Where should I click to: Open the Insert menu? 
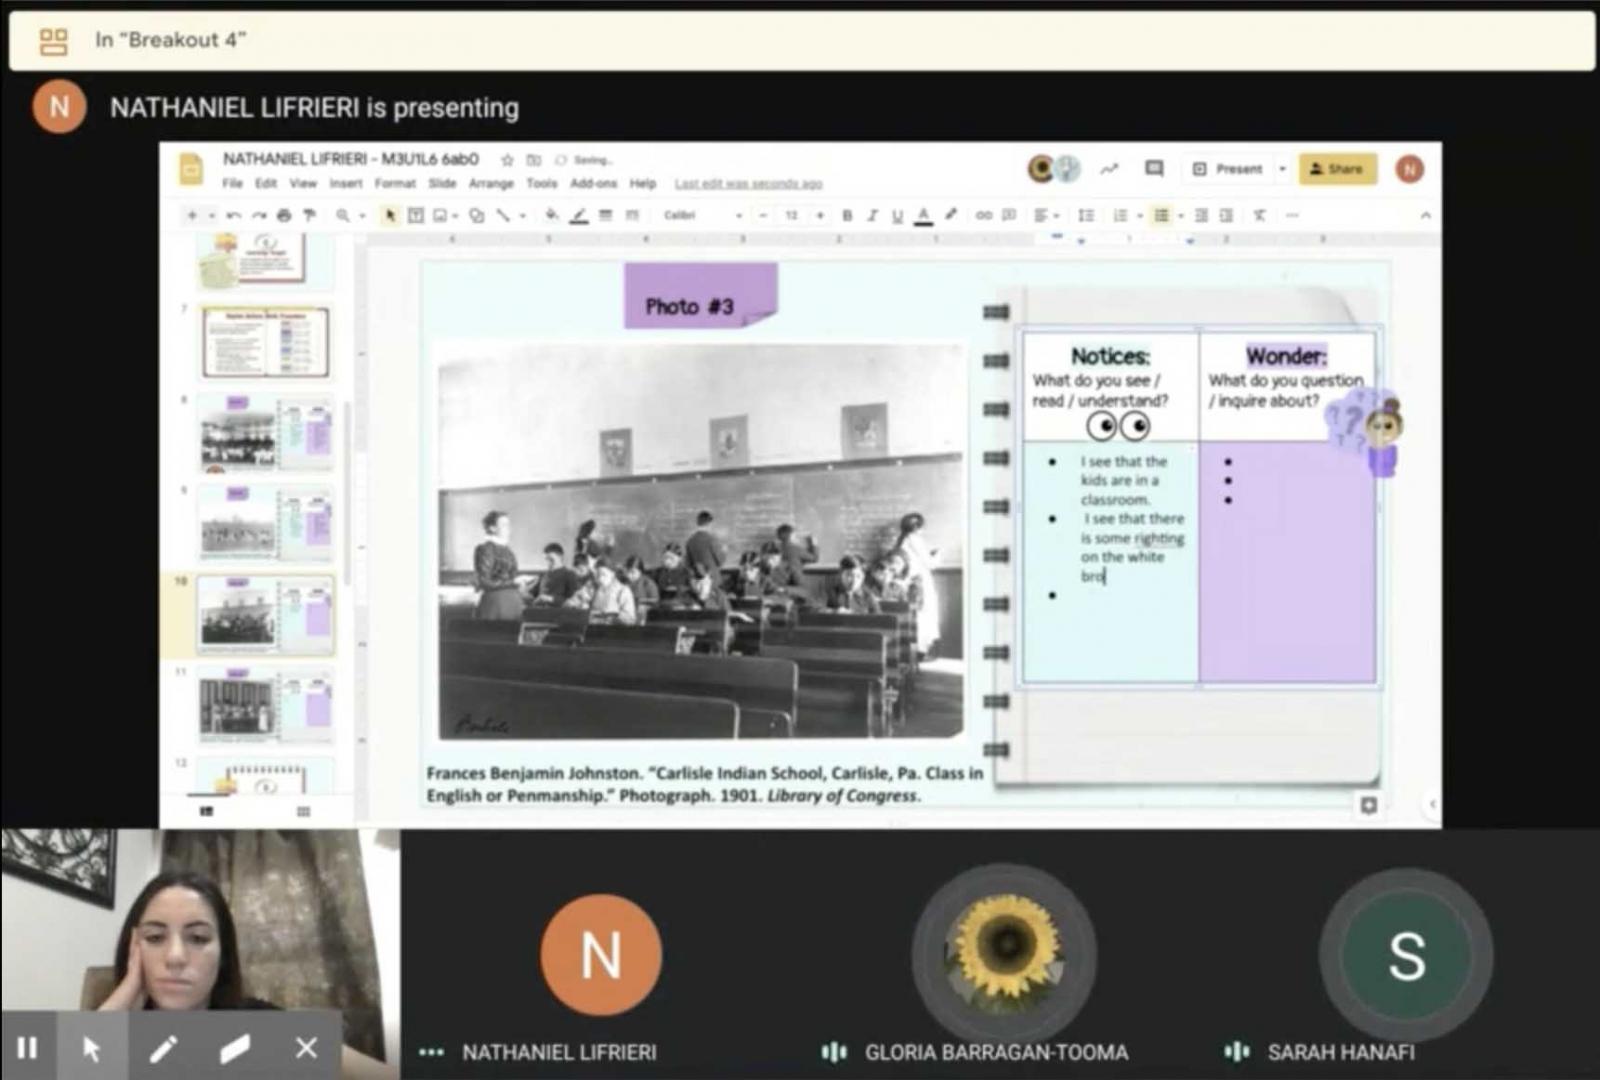pos(346,183)
